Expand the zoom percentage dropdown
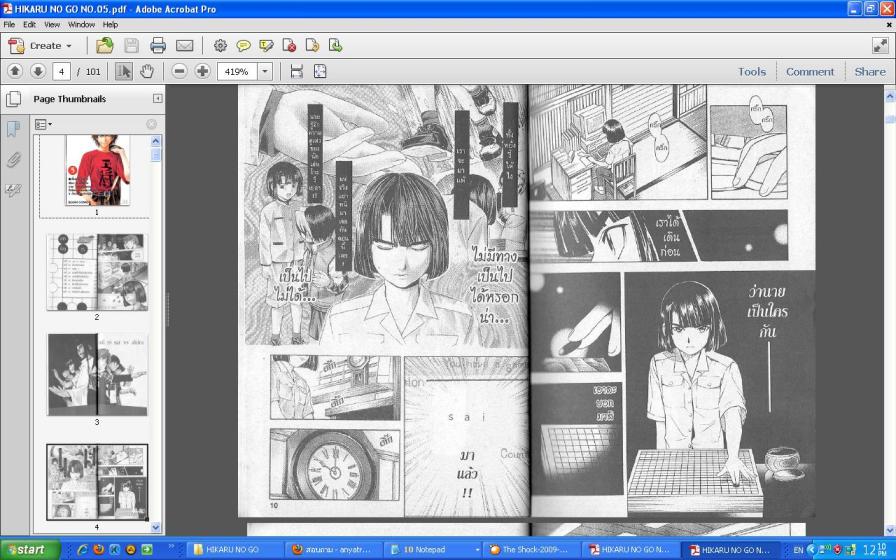896x560 pixels. pyautogui.click(x=265, y=71)
